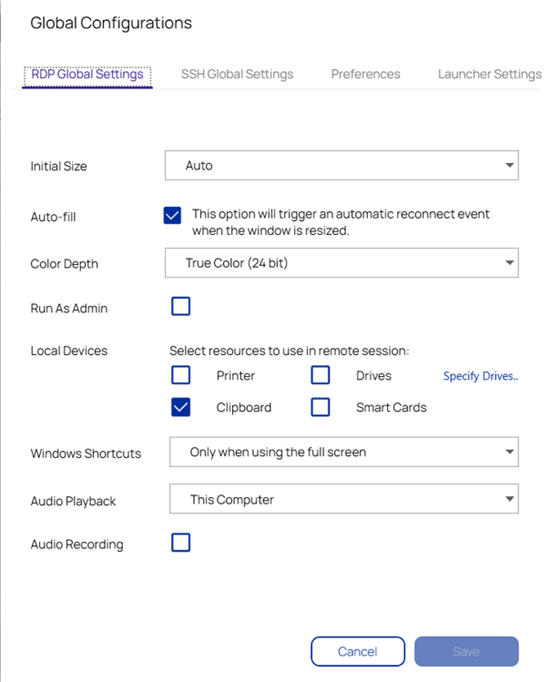Open the Audio Playback dropdown

coord(344,499)
